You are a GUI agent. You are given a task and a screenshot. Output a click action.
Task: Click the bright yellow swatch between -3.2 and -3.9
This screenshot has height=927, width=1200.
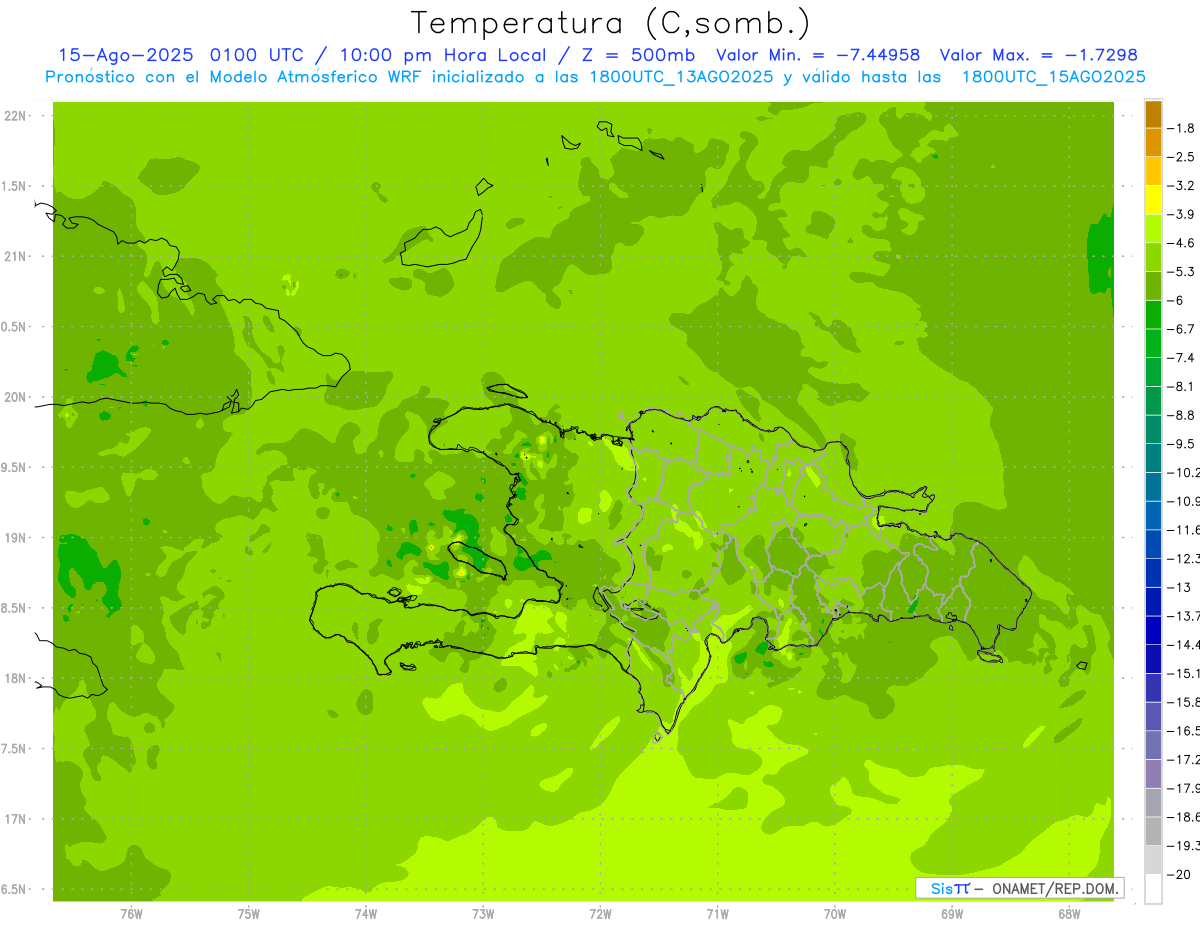1153,200
